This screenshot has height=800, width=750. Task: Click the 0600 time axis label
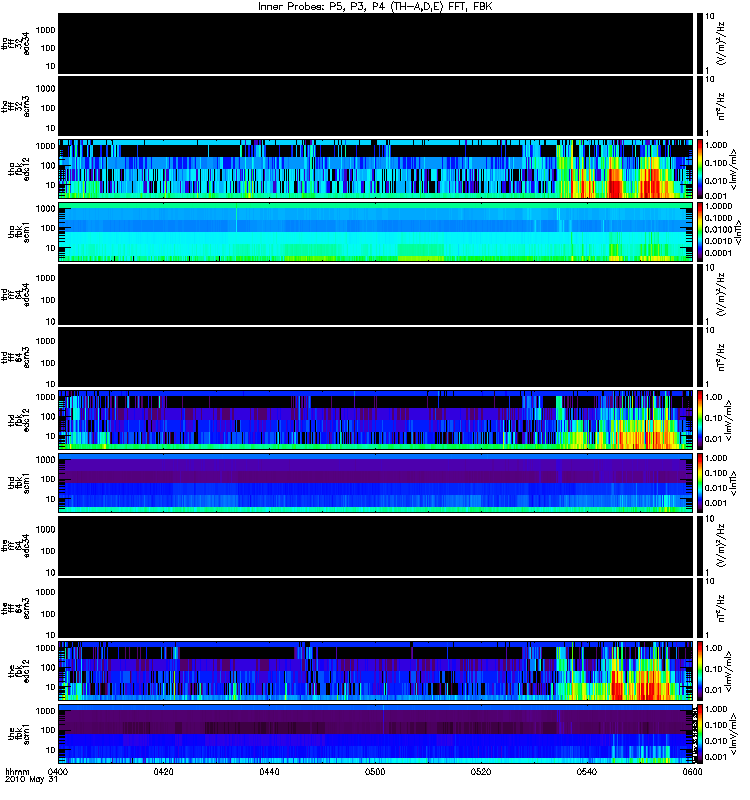click(692, 771)
